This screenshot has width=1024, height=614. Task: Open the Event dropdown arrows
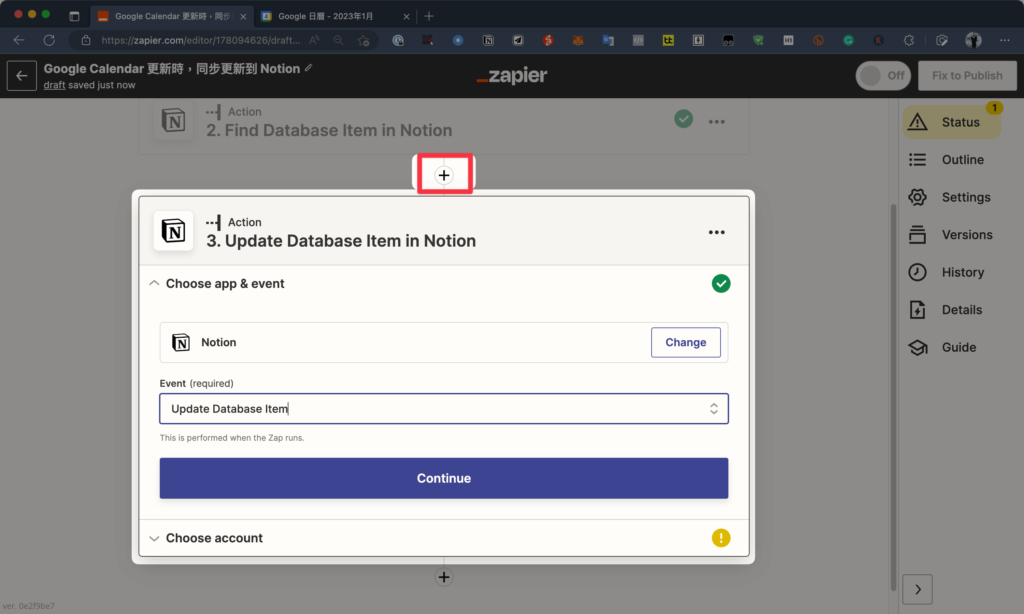click(714, 409)
